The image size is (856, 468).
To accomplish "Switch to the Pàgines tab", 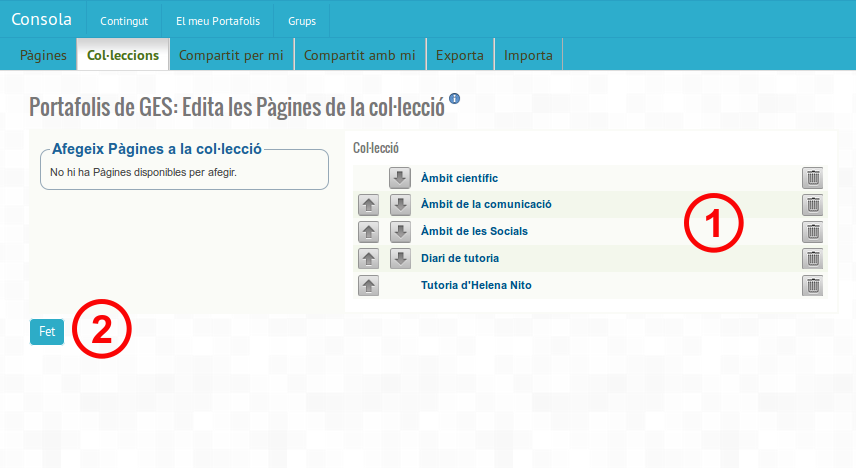I will coord(43,55).
